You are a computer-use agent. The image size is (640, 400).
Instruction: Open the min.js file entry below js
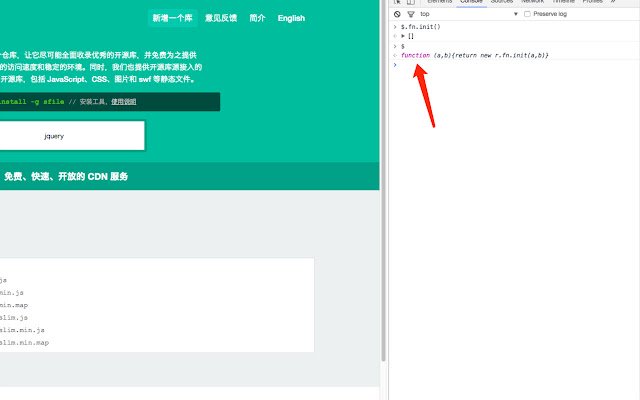[12, 293]
